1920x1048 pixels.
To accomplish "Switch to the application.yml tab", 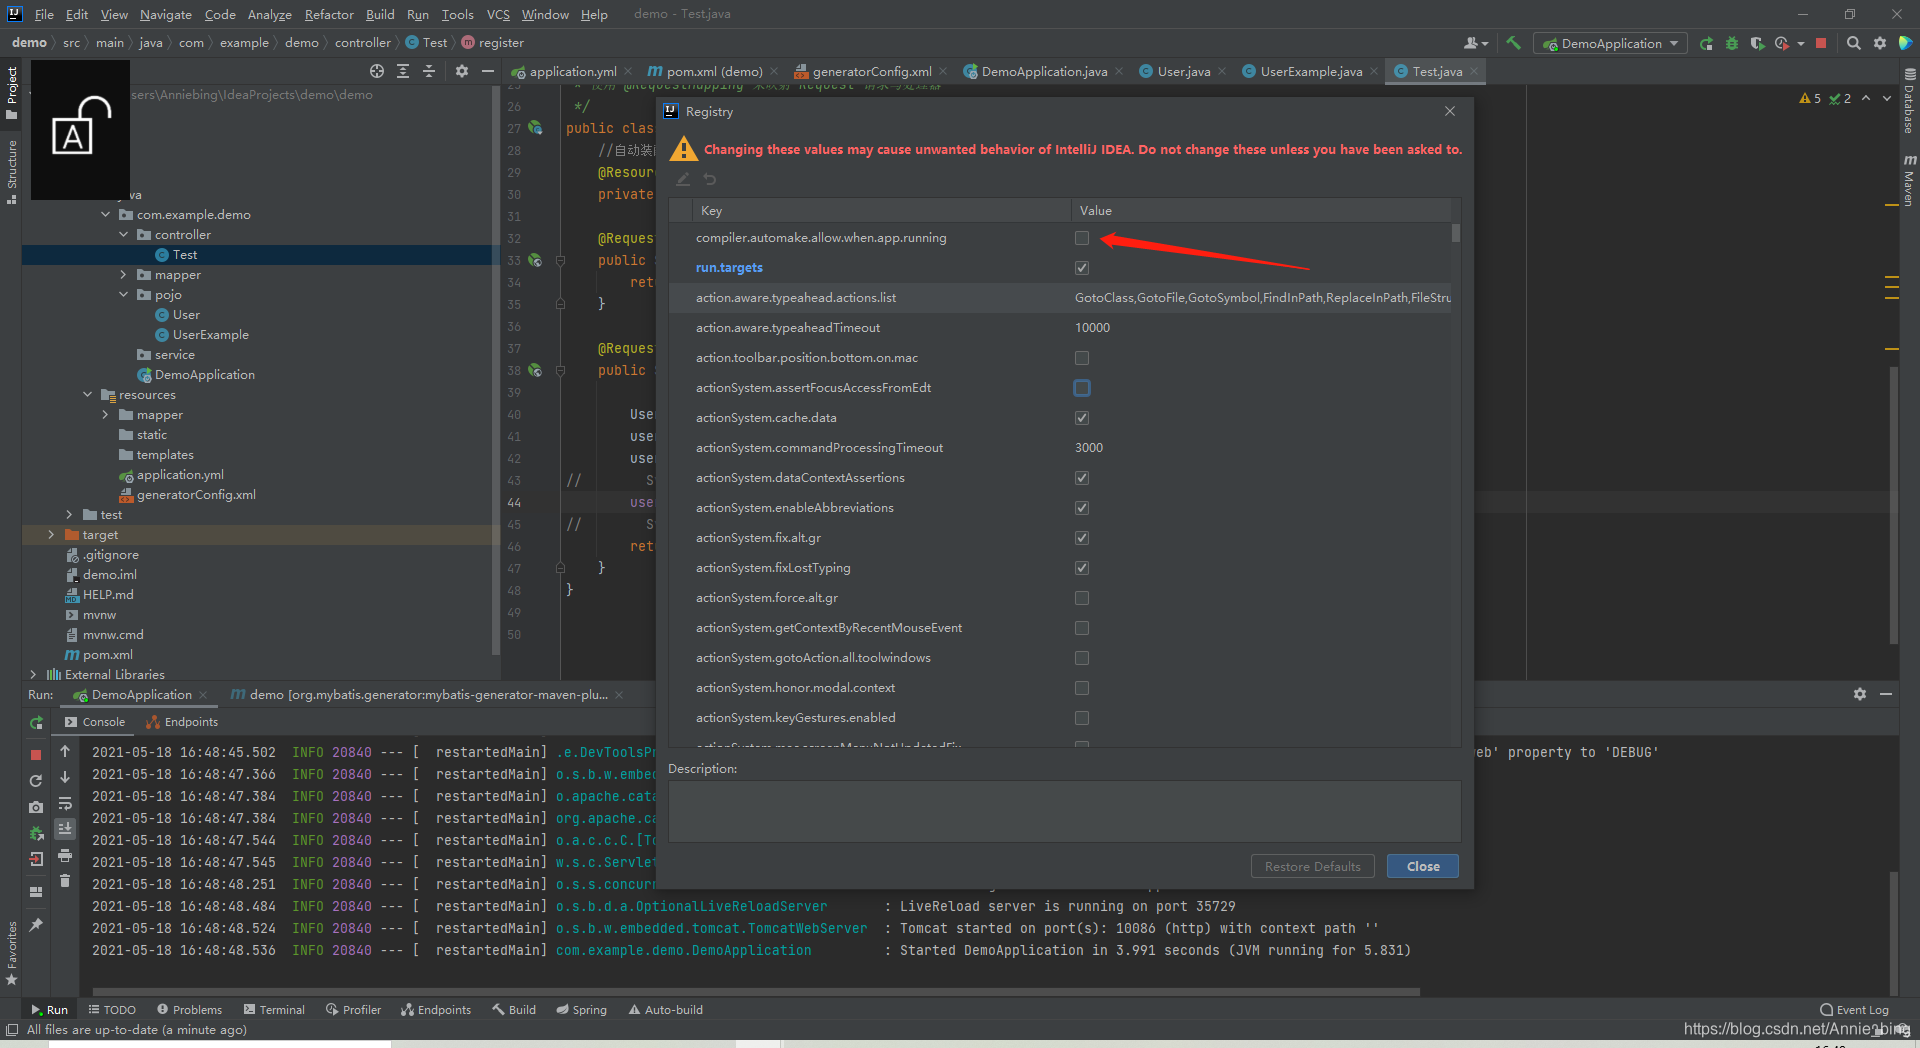I will pos(572,71).
